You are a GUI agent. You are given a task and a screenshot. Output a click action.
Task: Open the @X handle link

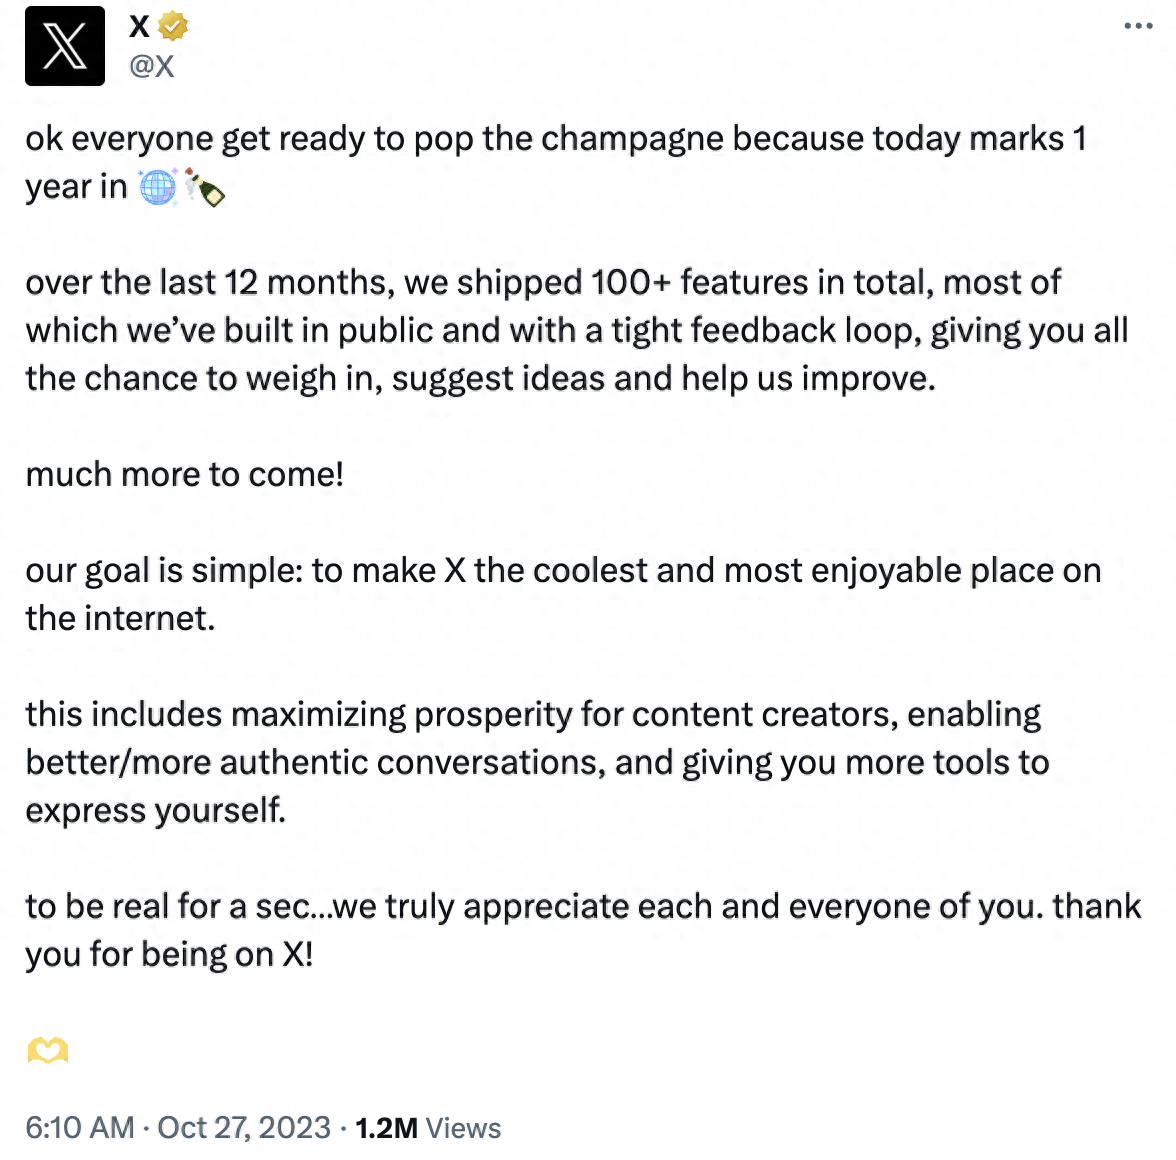152,66
